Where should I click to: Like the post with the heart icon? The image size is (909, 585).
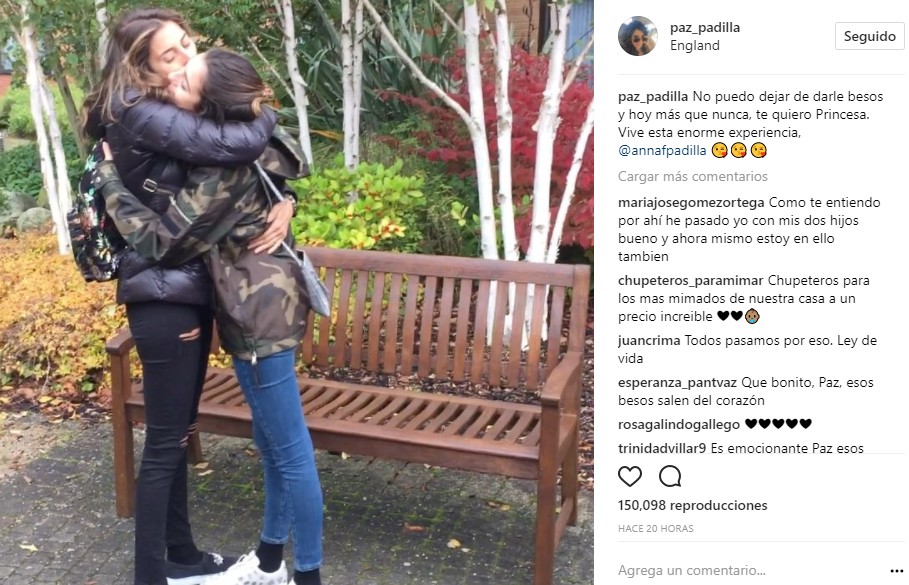[630, 477]
